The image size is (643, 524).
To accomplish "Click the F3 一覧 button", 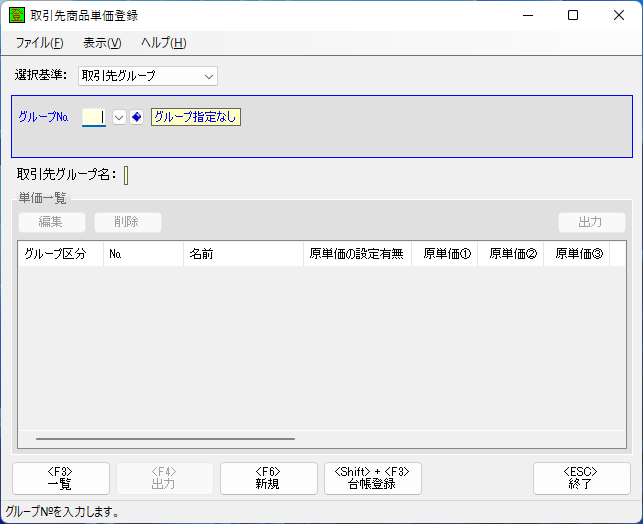I will (x=61, y=478).
